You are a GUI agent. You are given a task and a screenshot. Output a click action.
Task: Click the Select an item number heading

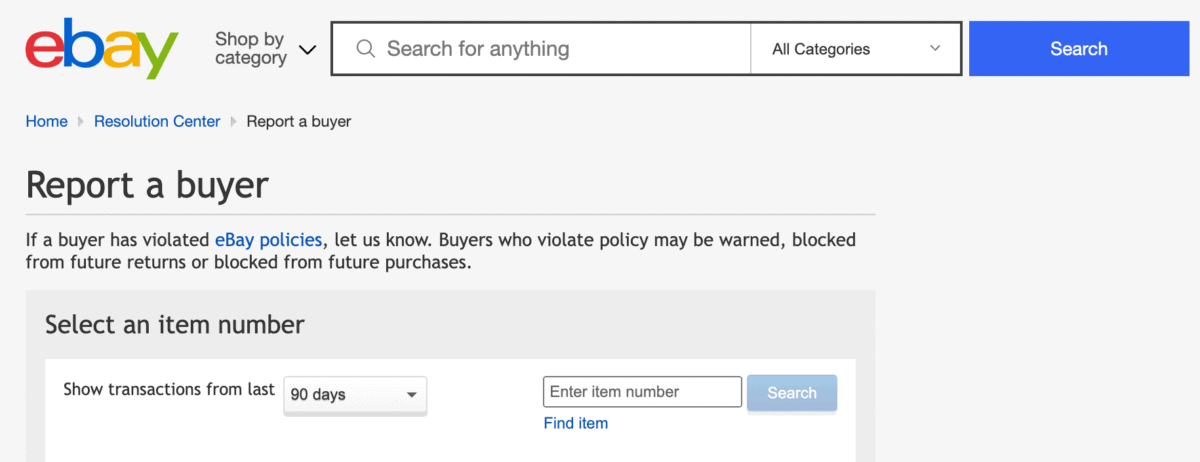tap(175, 325)
